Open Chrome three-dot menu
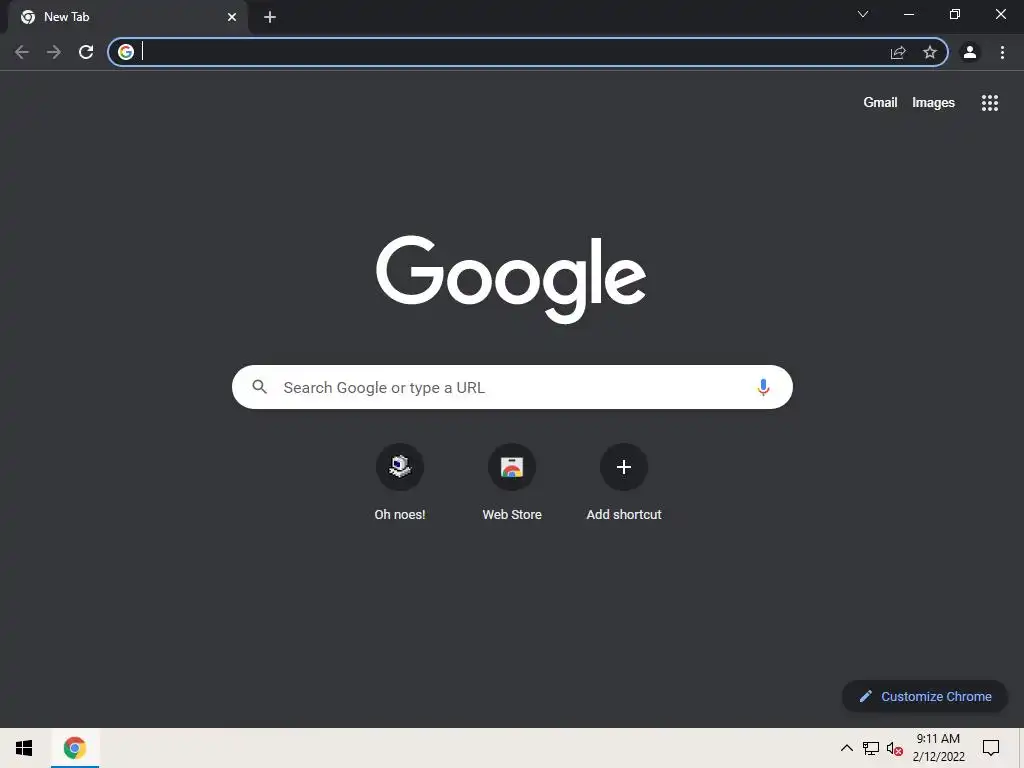The image size is (1024, 768). pos(1002,52)
